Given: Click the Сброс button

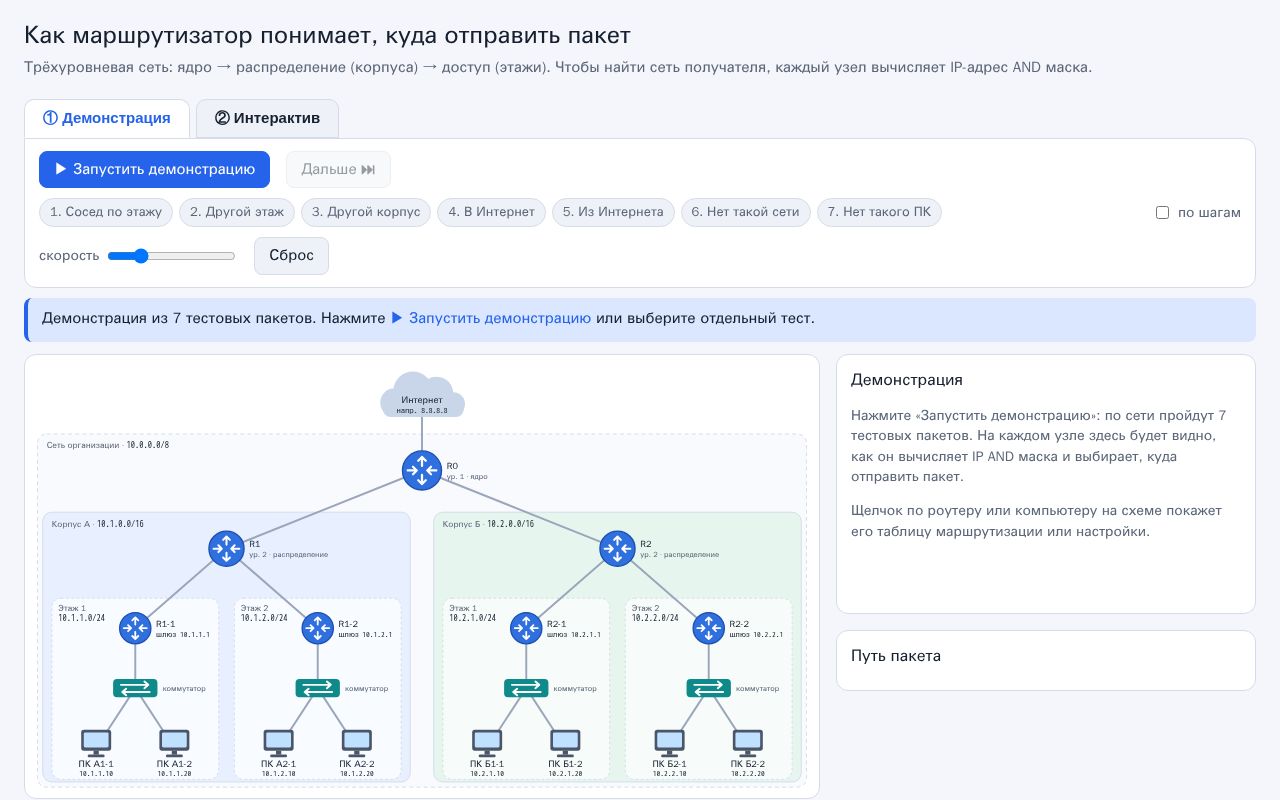Looking at the screenshot, I should point(291,255).
